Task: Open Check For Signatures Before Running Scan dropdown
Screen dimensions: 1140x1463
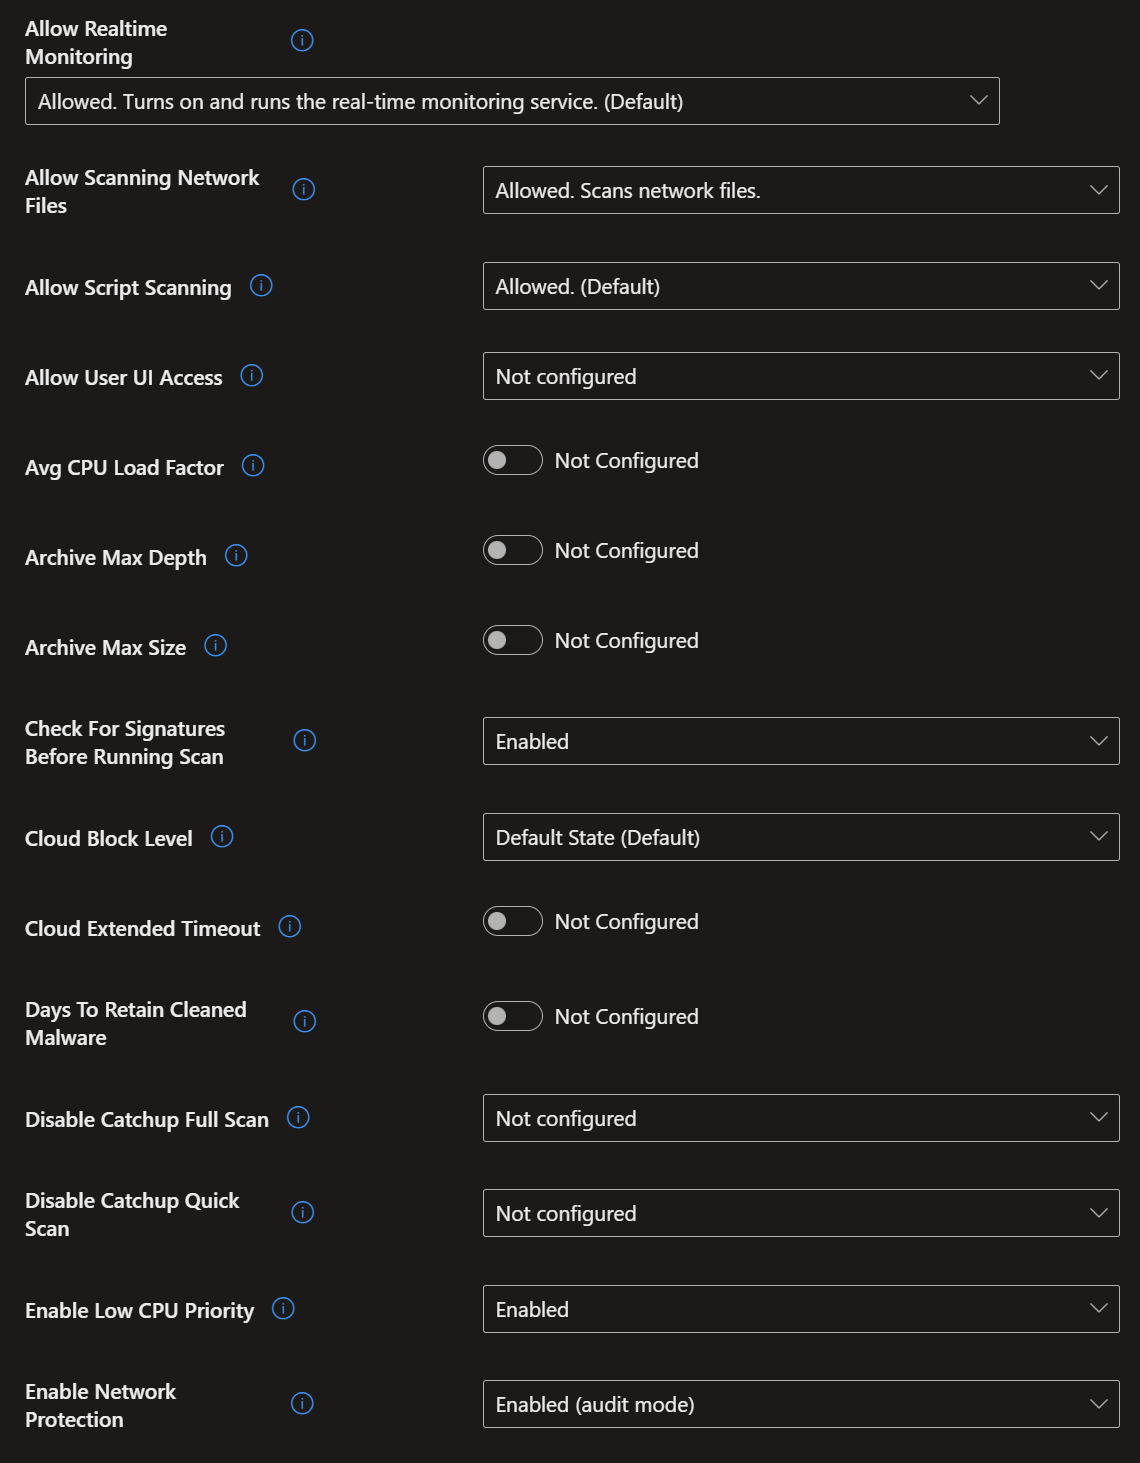Action: pyautogui.click(x=801, y=741)
